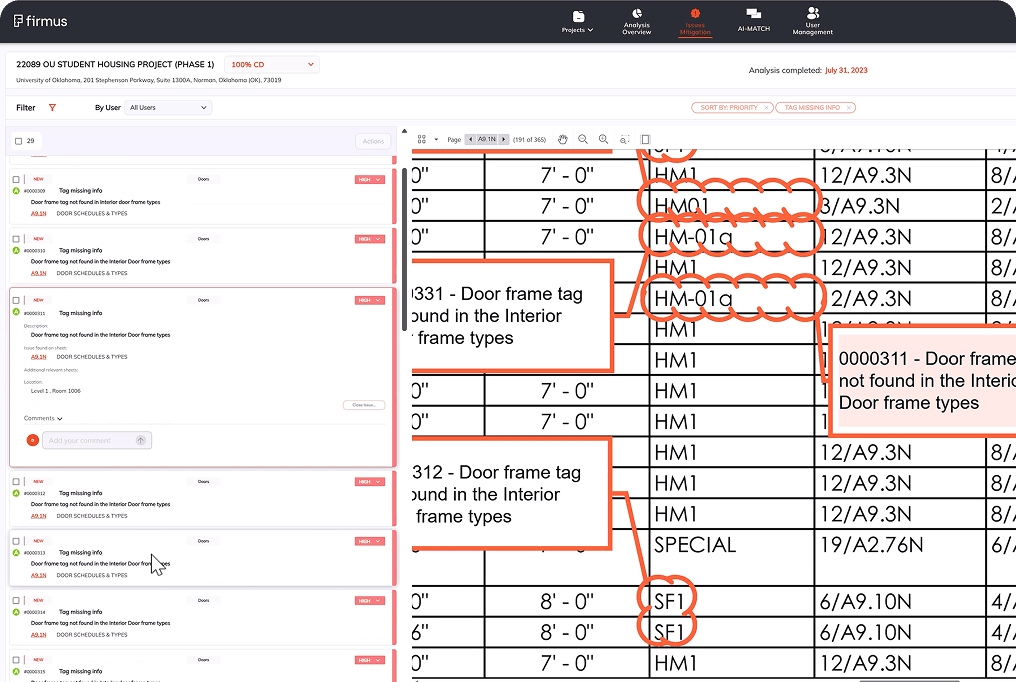Click the send arrow in the comment box
Viewport: 1016px width, 682px height.
[141, 440]
